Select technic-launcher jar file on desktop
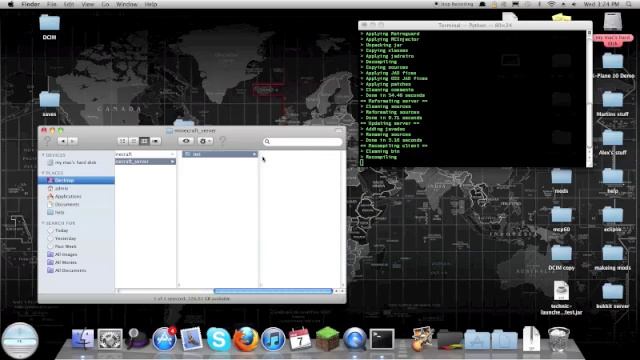Viewport: 640px width, 360px height. coord(562,298)
